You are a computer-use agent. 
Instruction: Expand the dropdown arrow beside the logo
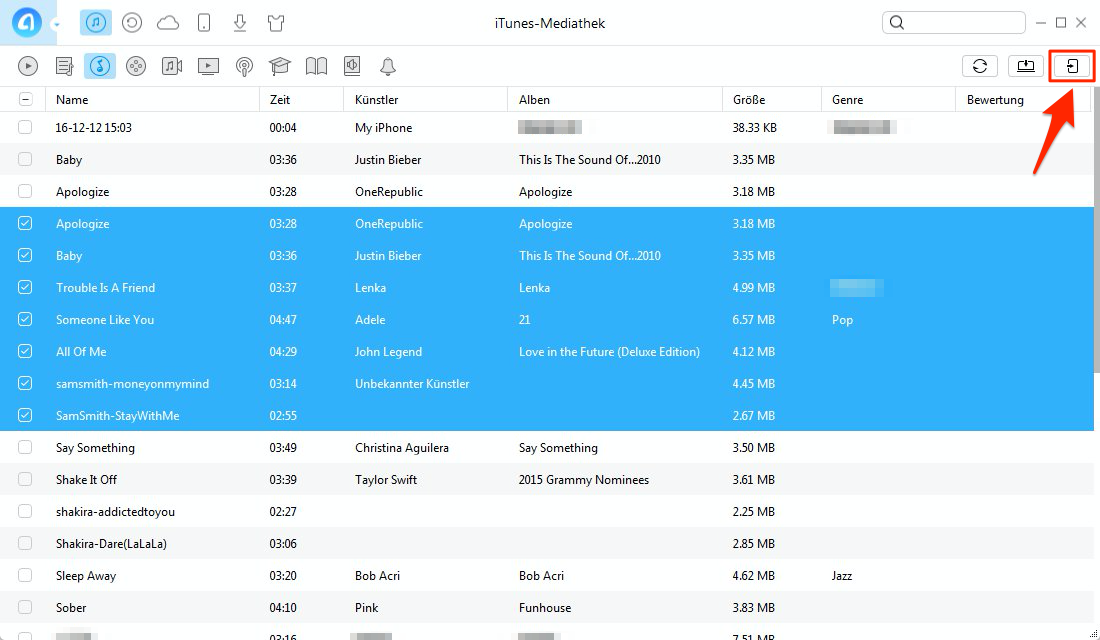pyautogui.click(x=56, y=25)
